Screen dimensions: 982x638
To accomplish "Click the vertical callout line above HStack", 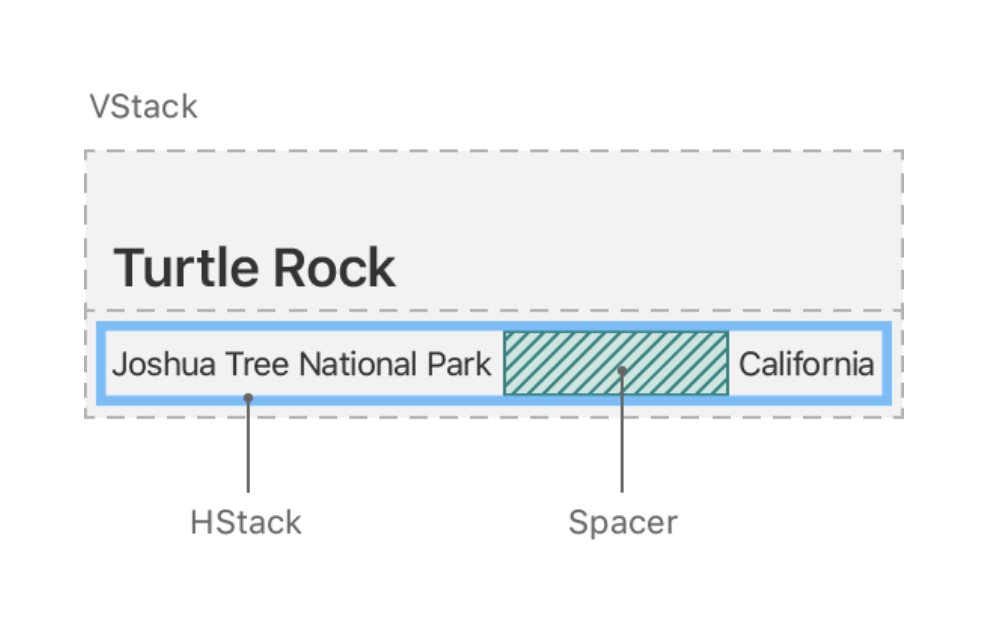I will (x=248, y=446).
